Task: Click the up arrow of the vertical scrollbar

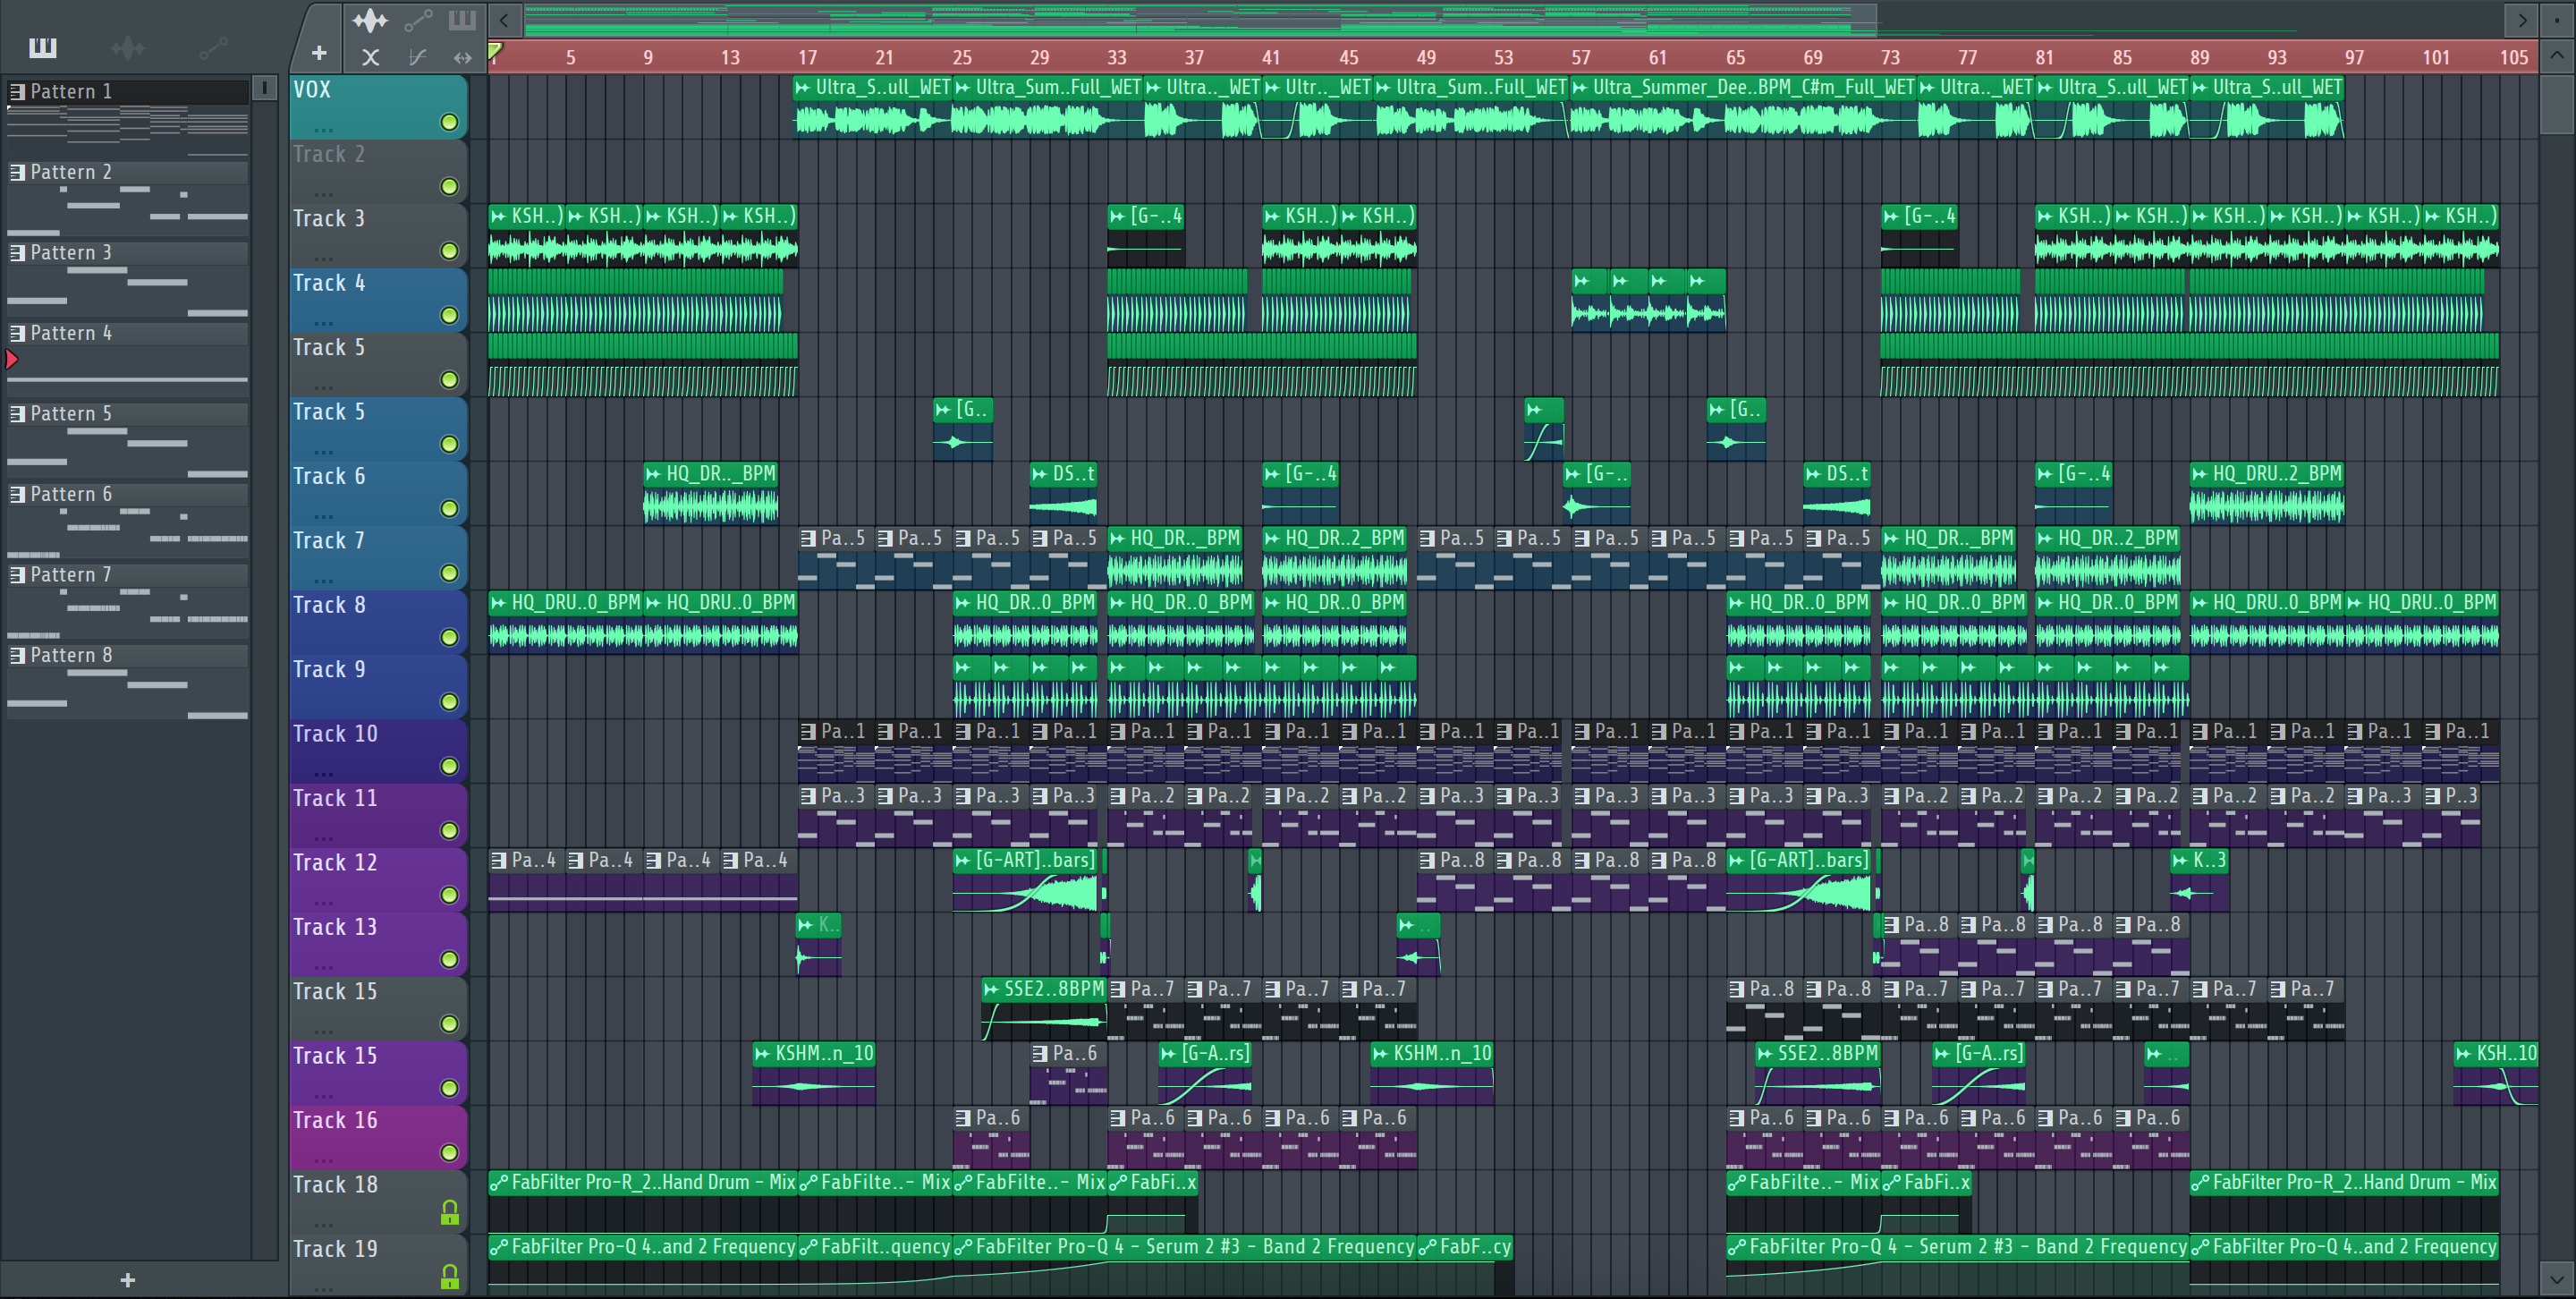Action: 2557,55
